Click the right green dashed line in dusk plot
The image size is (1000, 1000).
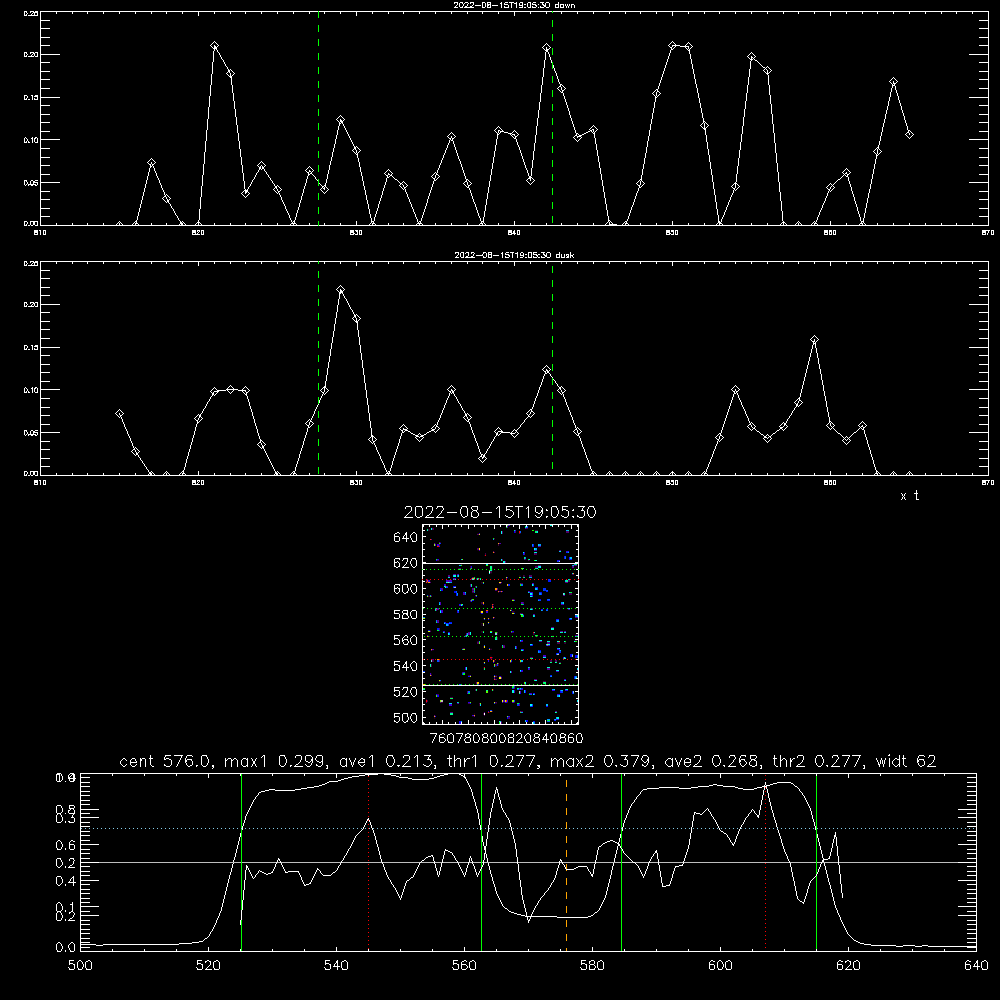(x=552, y=368)
